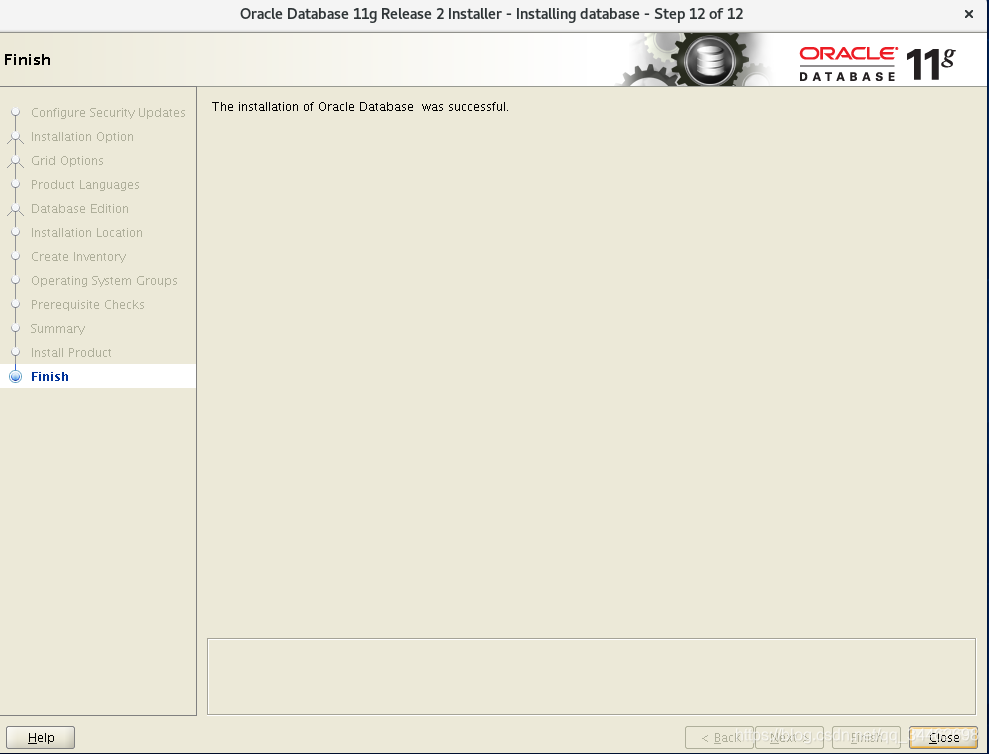Screen dimensions: 989x754
Task: Click inside the empty details text box
Action: (x=591, y=676)
